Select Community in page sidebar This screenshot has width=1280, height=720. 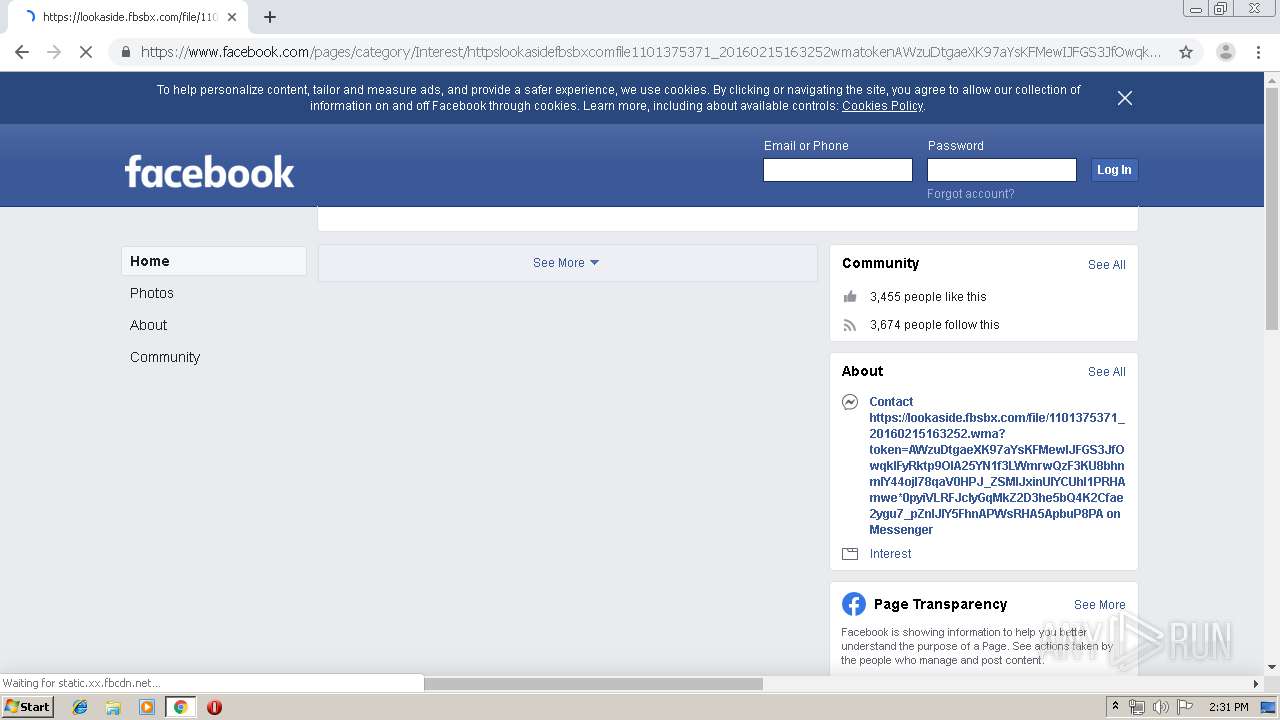click(x=165, y=357)
